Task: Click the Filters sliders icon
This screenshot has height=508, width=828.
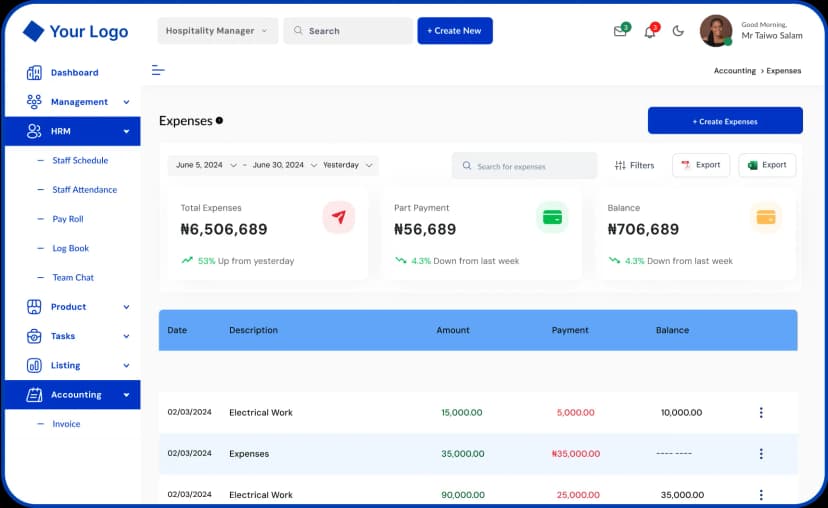Action: (620, 165)
